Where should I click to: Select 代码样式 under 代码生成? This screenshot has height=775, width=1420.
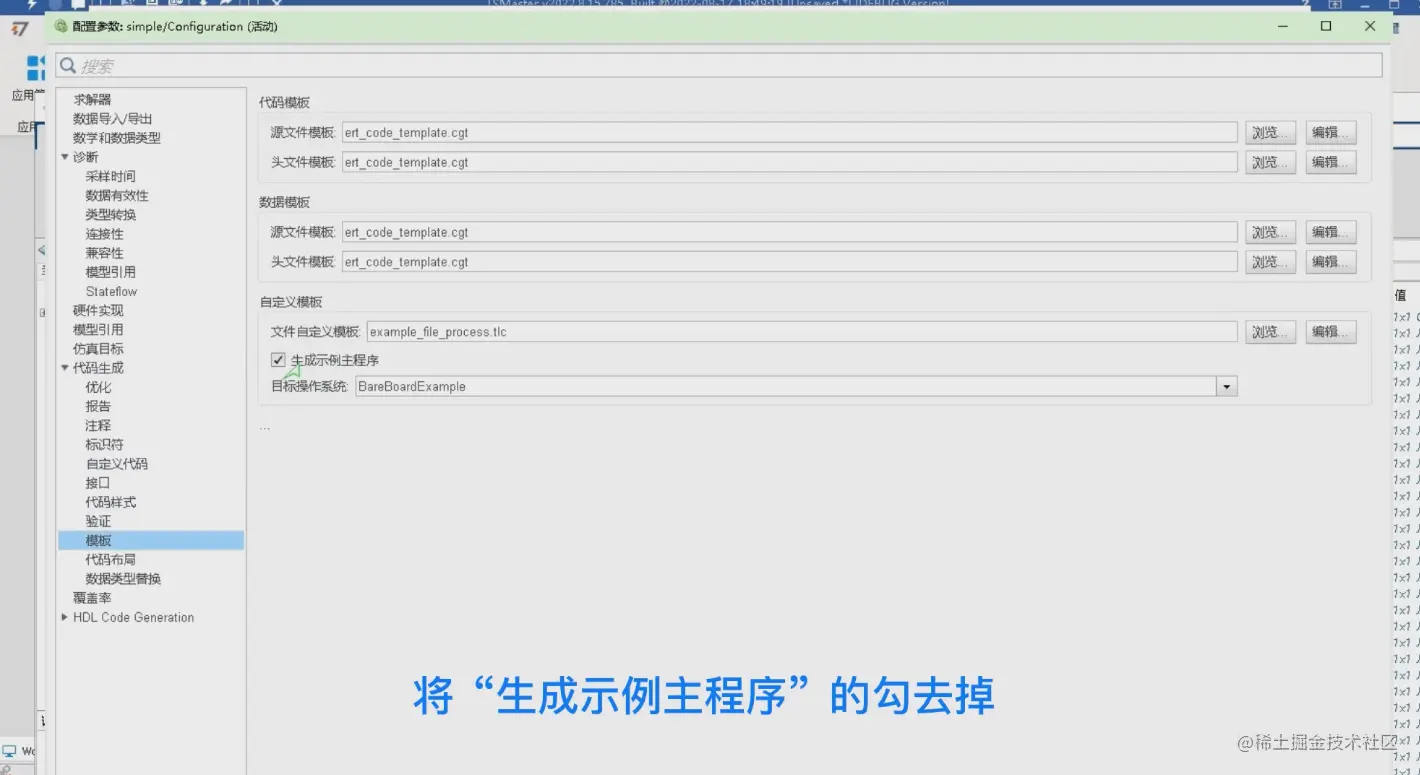coord(110,502)
